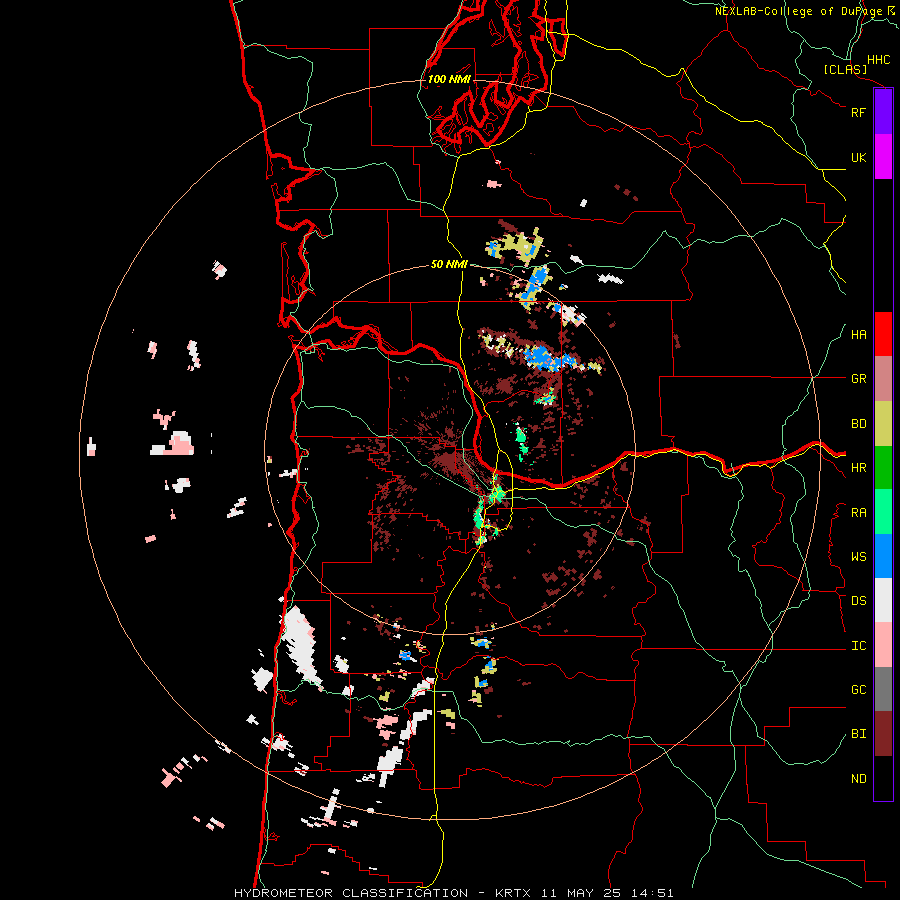Click the RA light green legend swatch
The image size is (900, 900).
coord(883,512)
